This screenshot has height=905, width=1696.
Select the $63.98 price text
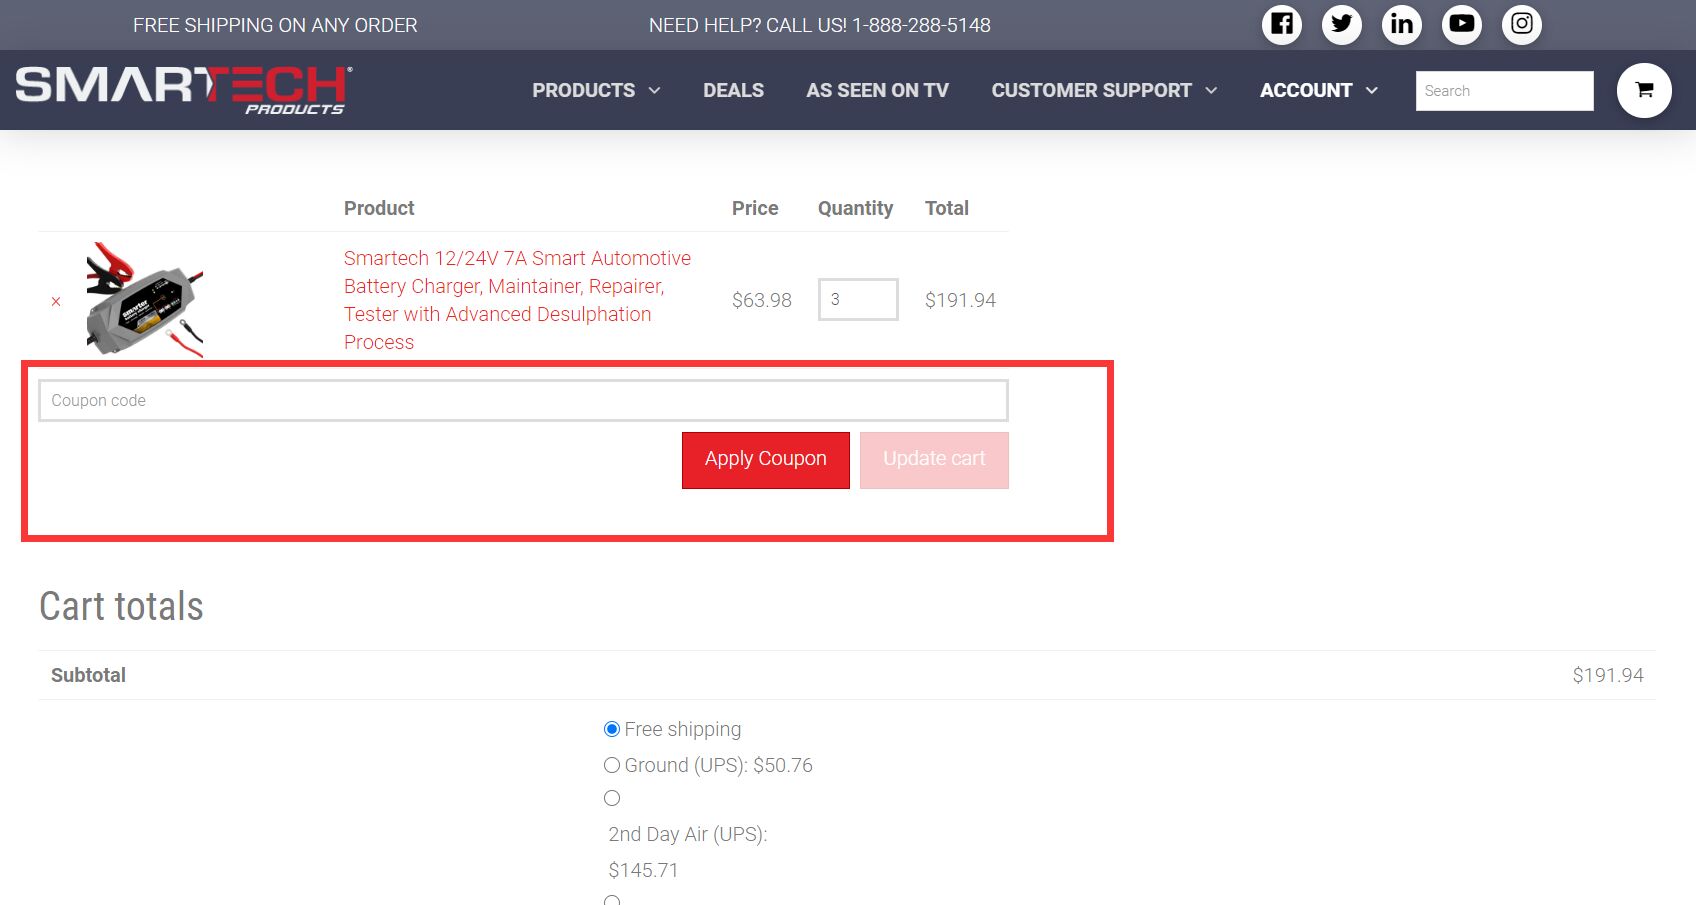click(761, 300)
